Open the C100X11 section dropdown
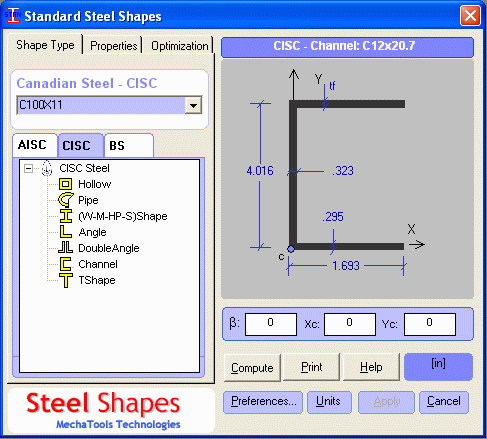487x439 pixels. [x=193, y=105]
